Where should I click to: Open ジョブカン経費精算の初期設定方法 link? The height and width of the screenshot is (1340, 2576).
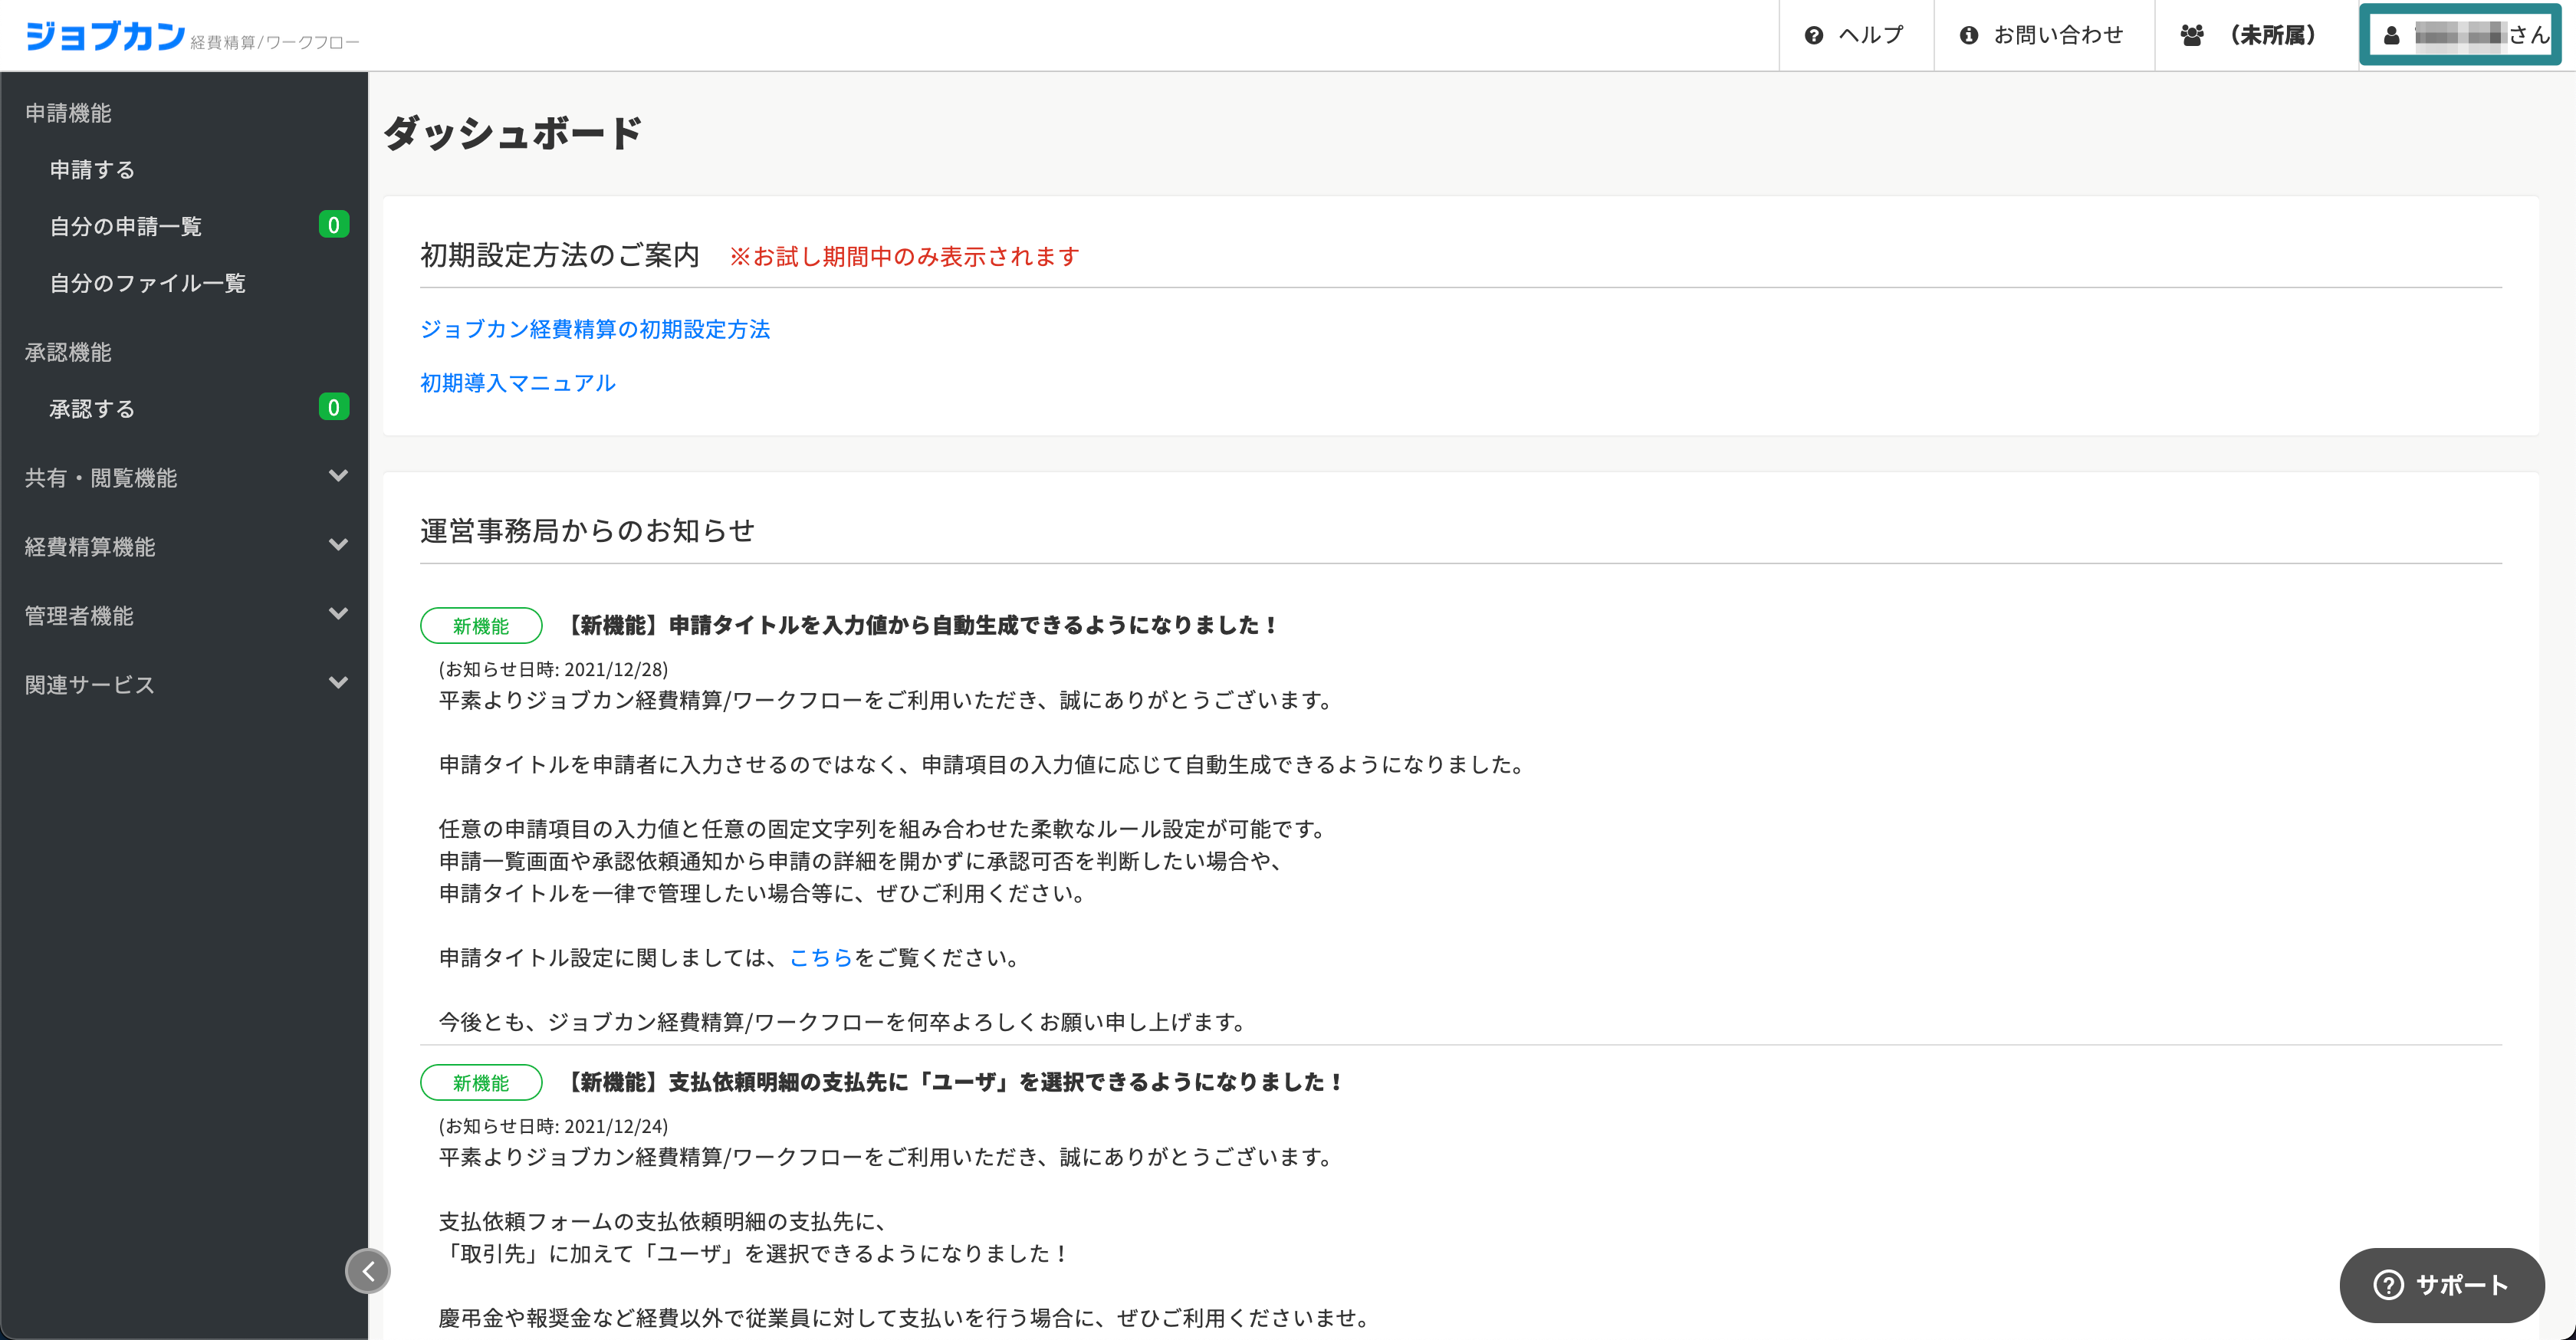click(595, 329)
